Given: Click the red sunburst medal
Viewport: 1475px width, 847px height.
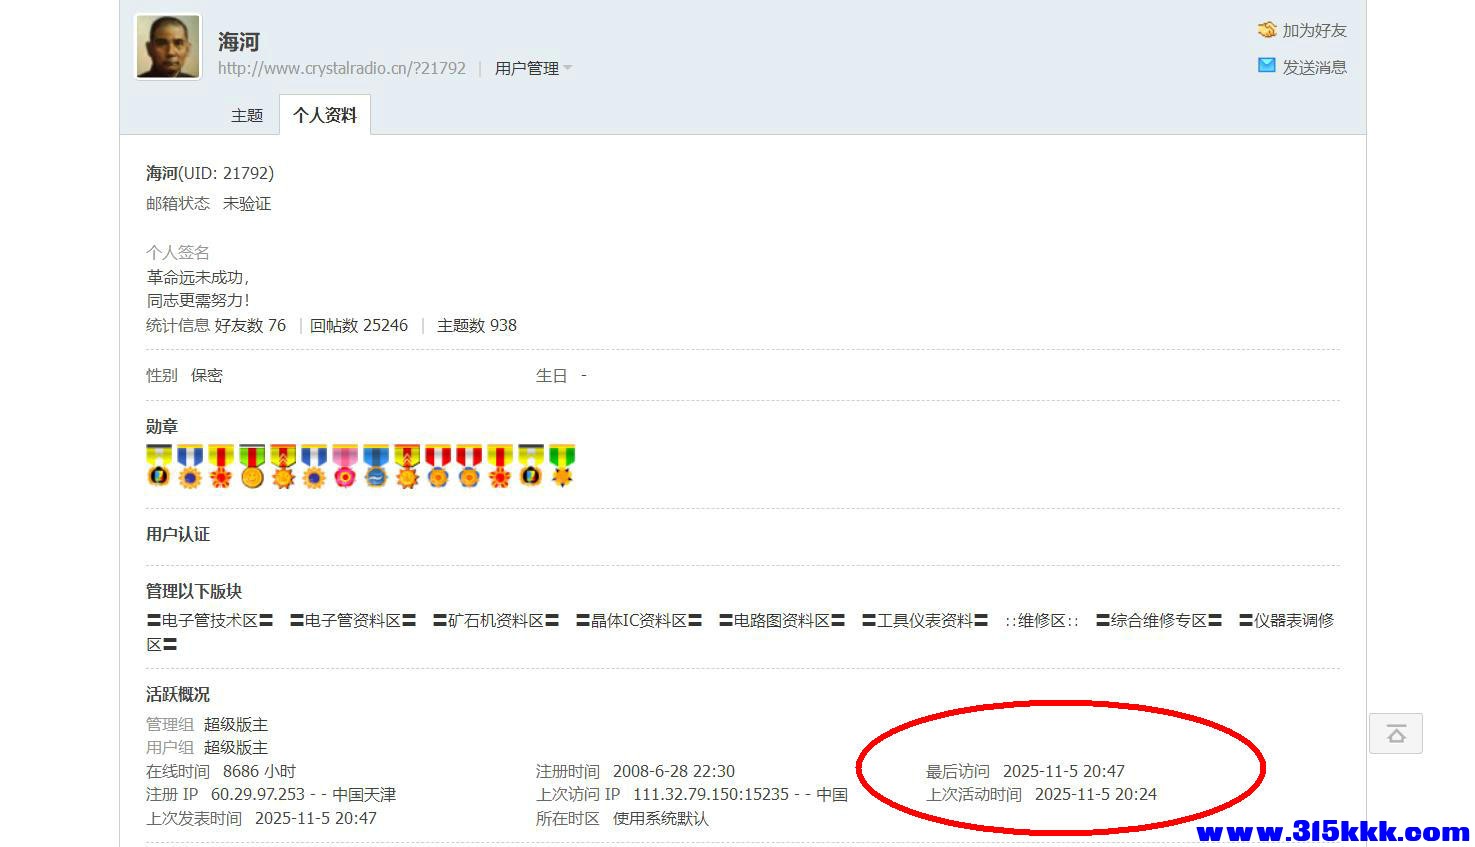Looking at the screenshot, I should tap(219, 470).
